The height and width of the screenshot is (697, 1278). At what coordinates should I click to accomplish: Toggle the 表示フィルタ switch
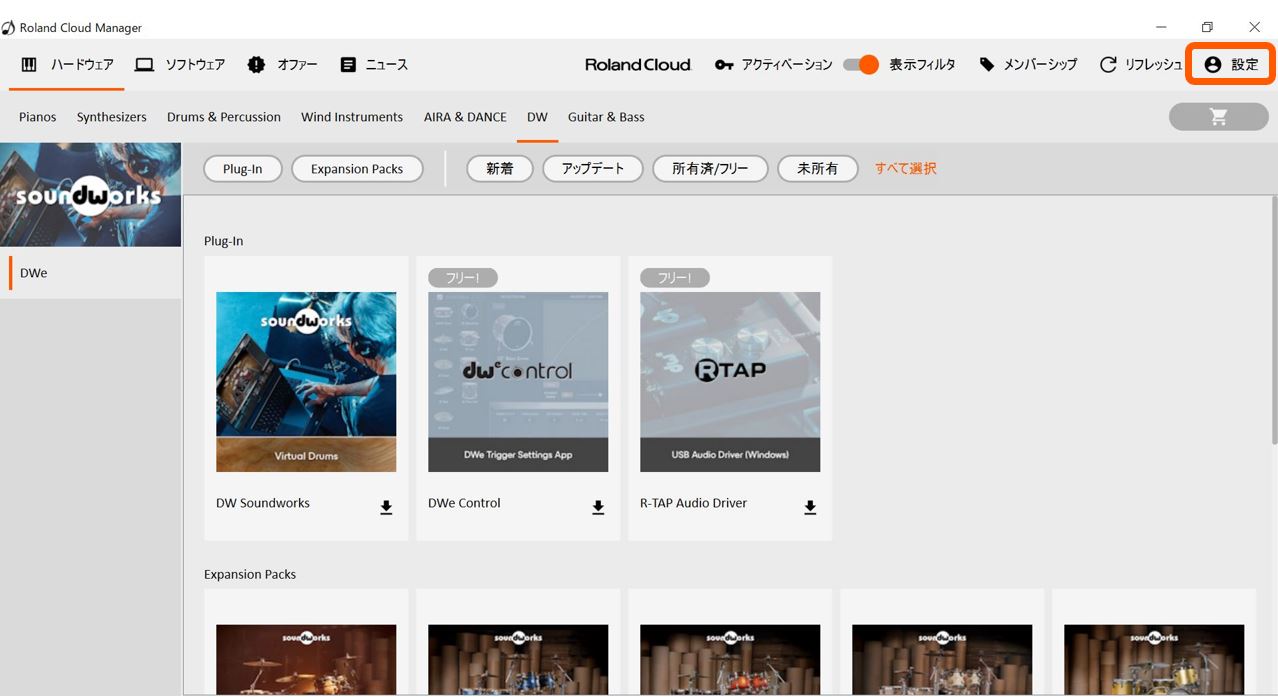pos(860,65)
